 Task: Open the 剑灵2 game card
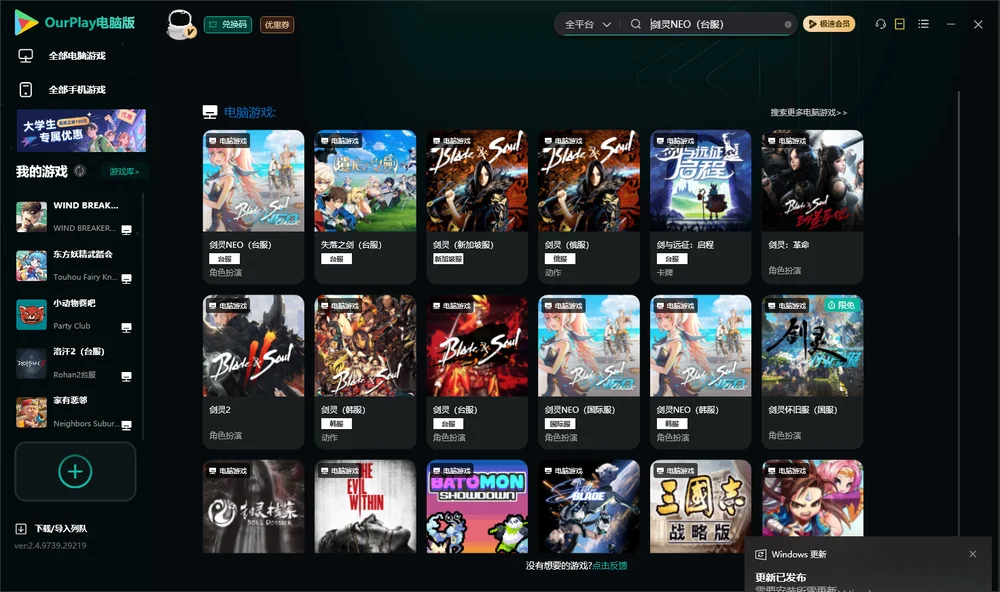pyautogui.click(x=253, y=372)
